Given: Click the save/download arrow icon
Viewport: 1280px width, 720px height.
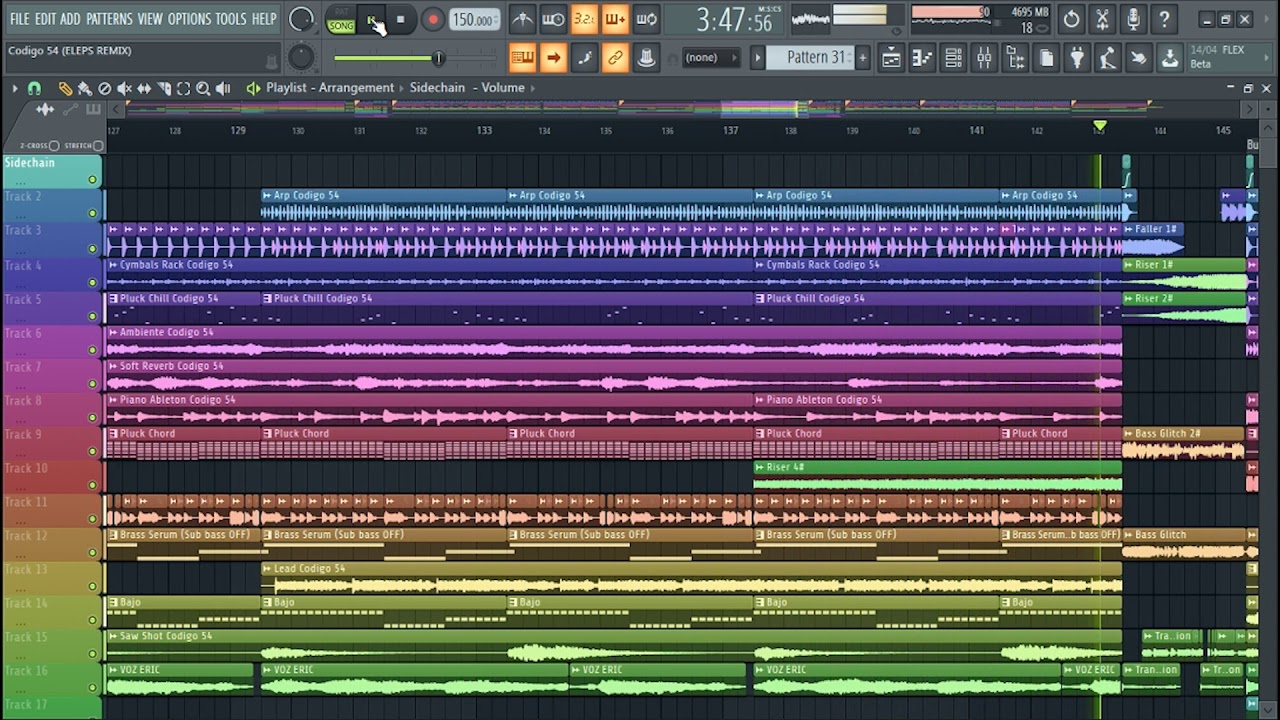Looking at the screenshot, I should [x=1170, y=58].
